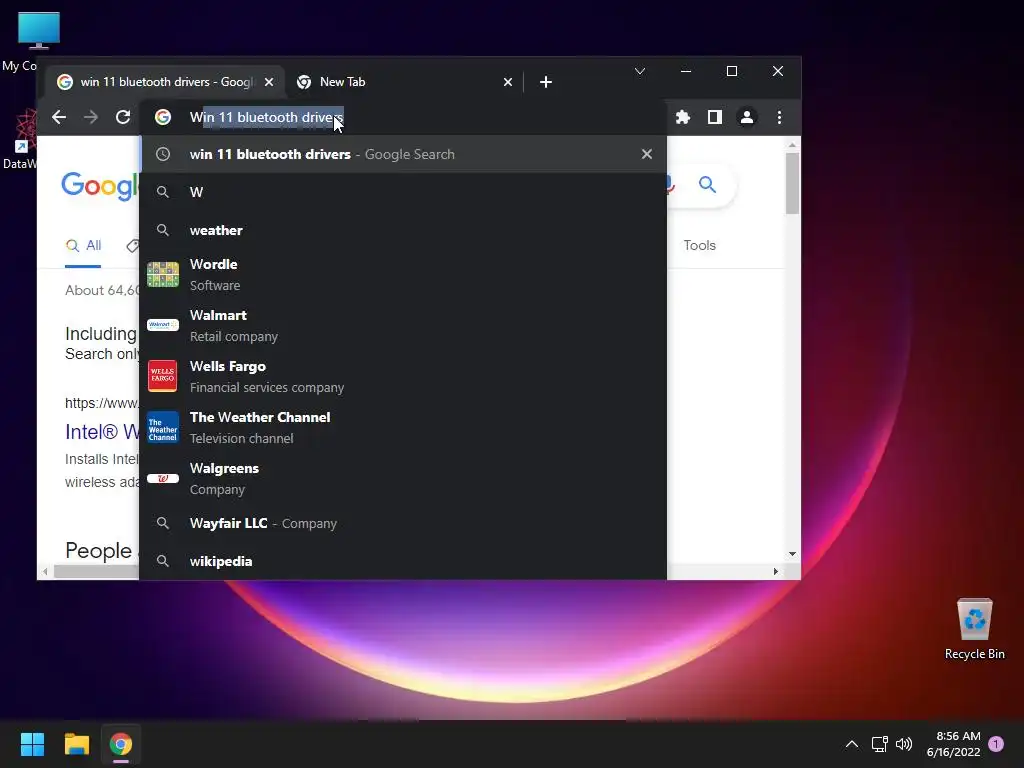Image resolution: width=1024 pixels, height=768 pixels.
Task: Select the Walmart Retail company suggestion
Action: point(404,325)
